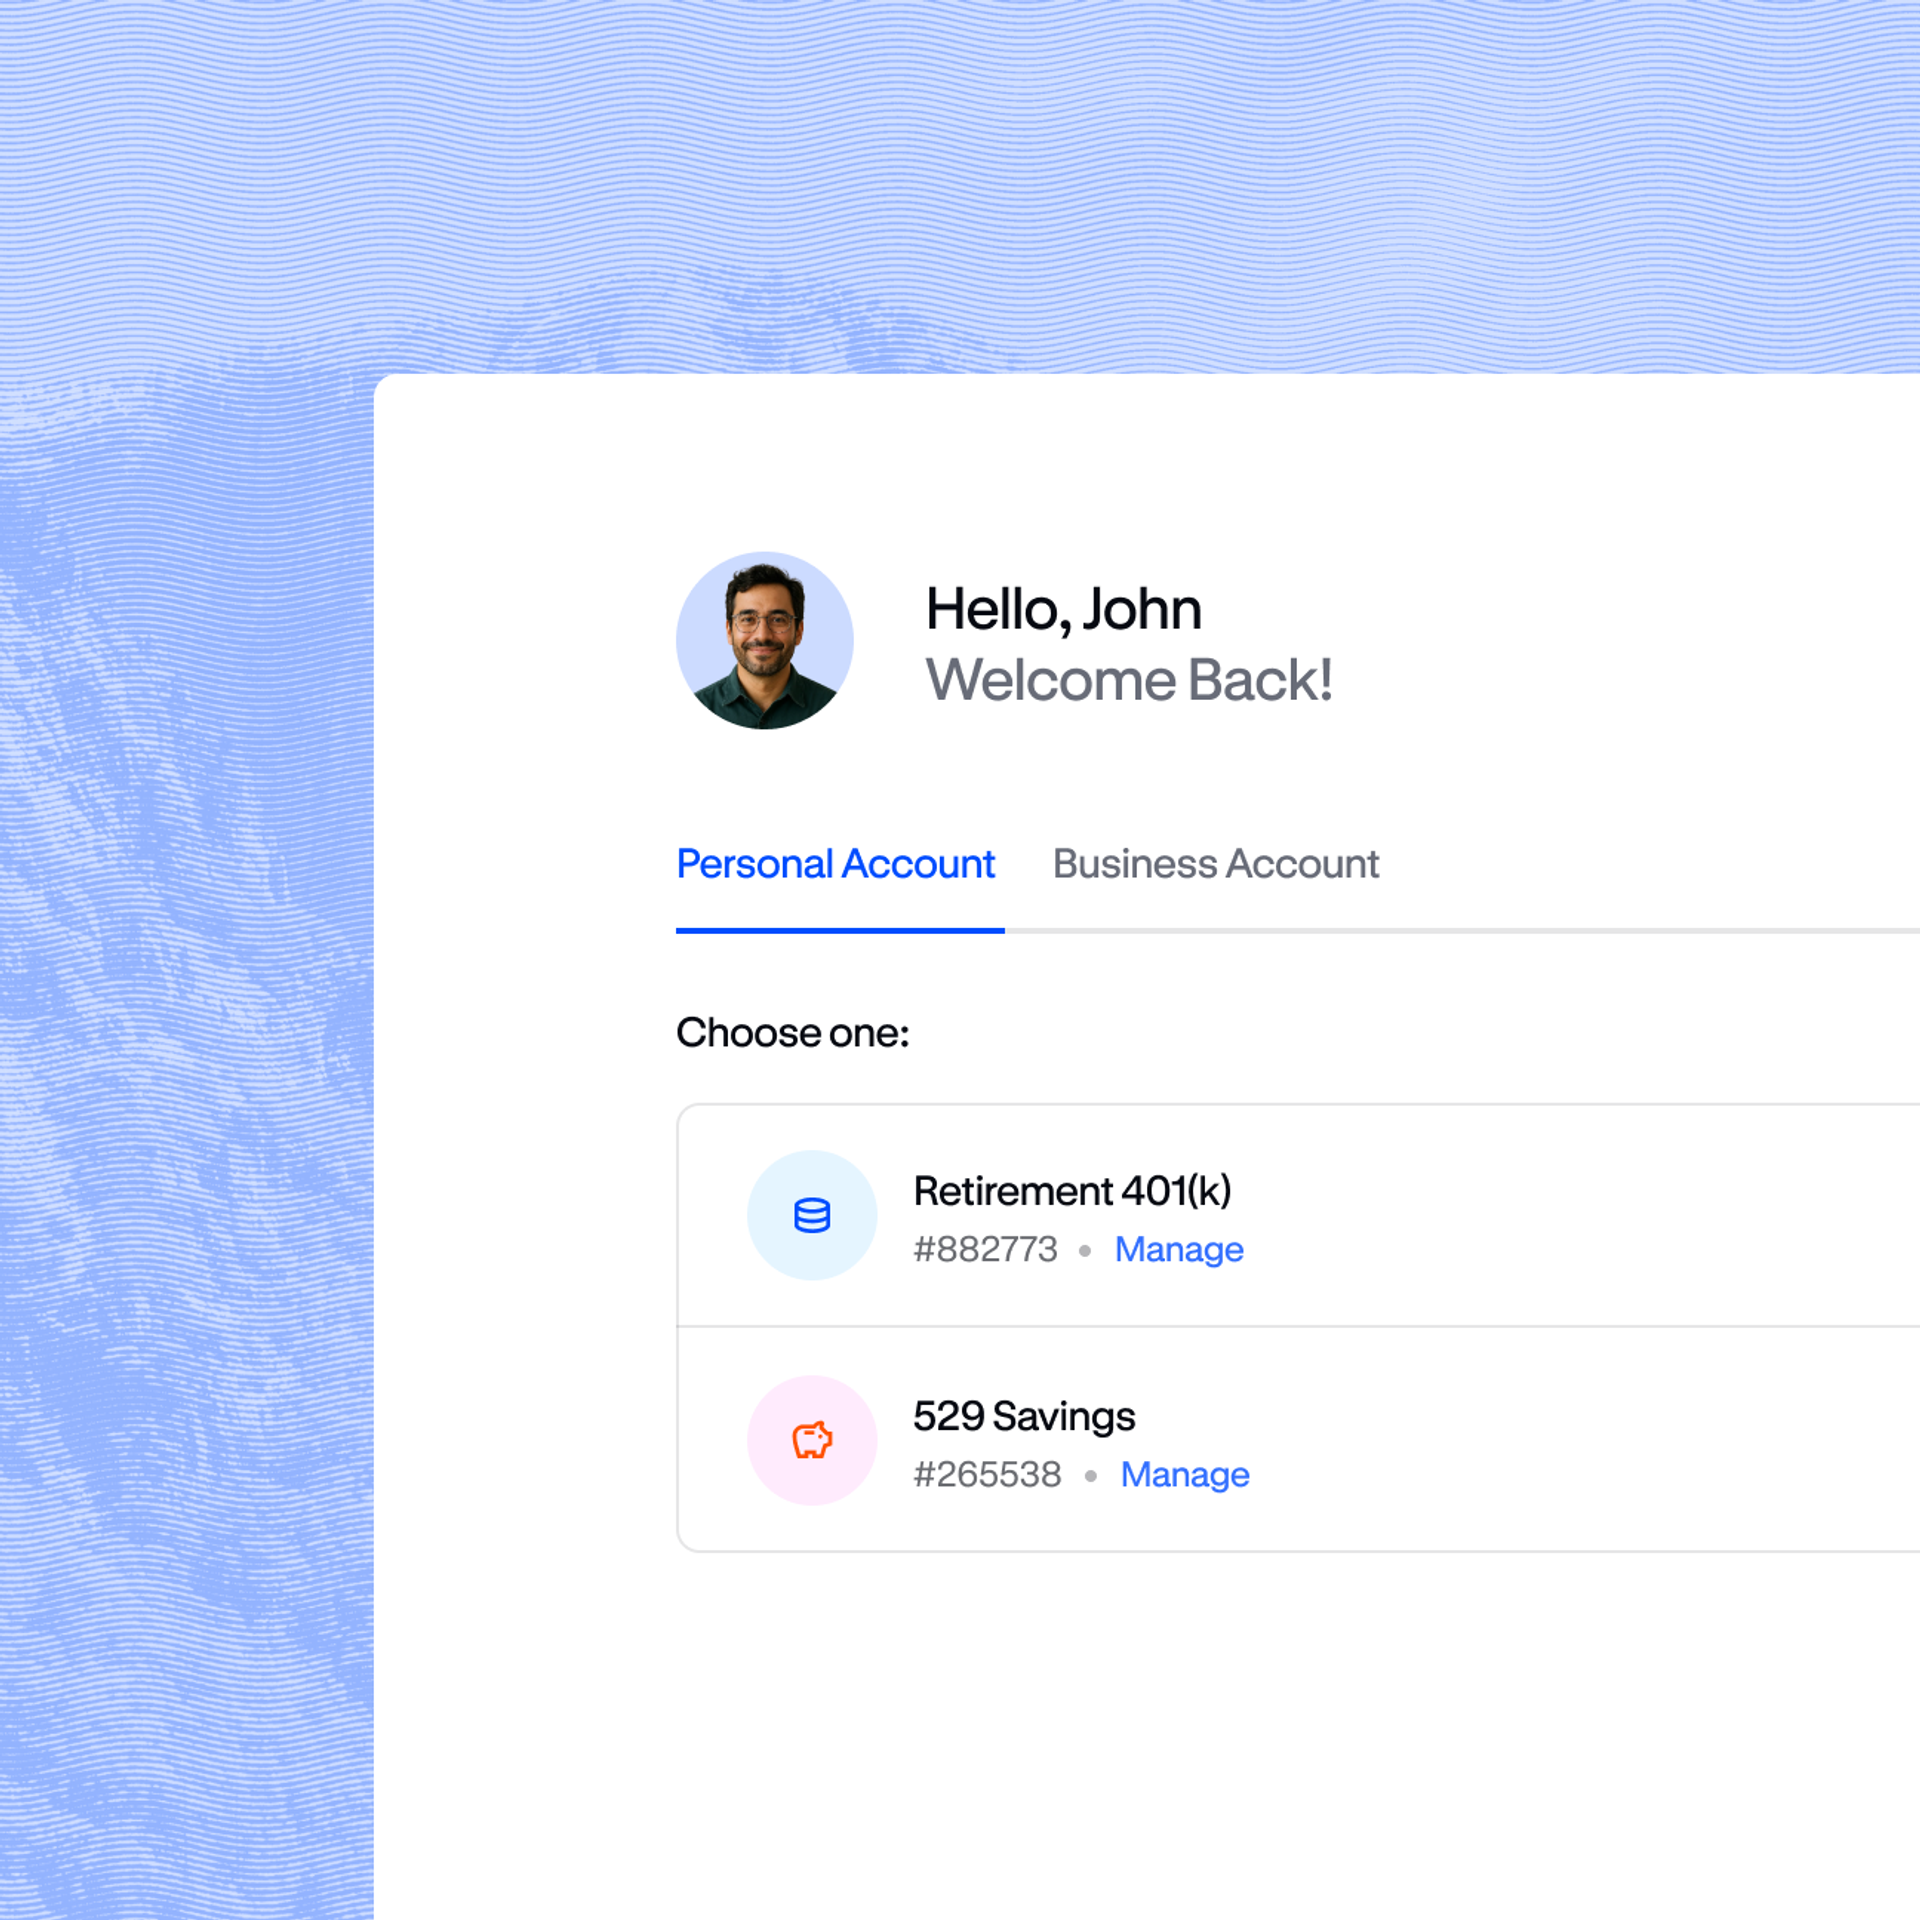The height and width of the screenshot is (1920, 1920).
Task: Click the 529 Savings piggy bank icon
Action: click(x=812, y=1440)
